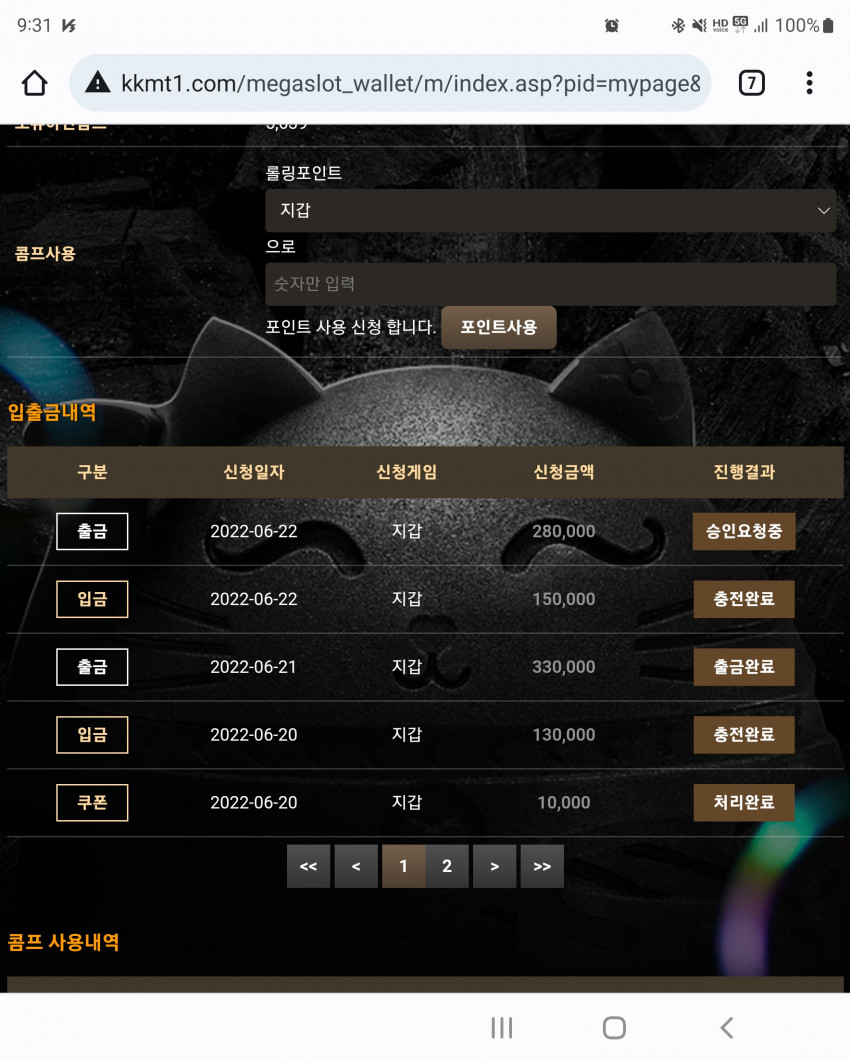
Task: Click 입금 tag on the 130,000 row
Action: tap(92, 734)
